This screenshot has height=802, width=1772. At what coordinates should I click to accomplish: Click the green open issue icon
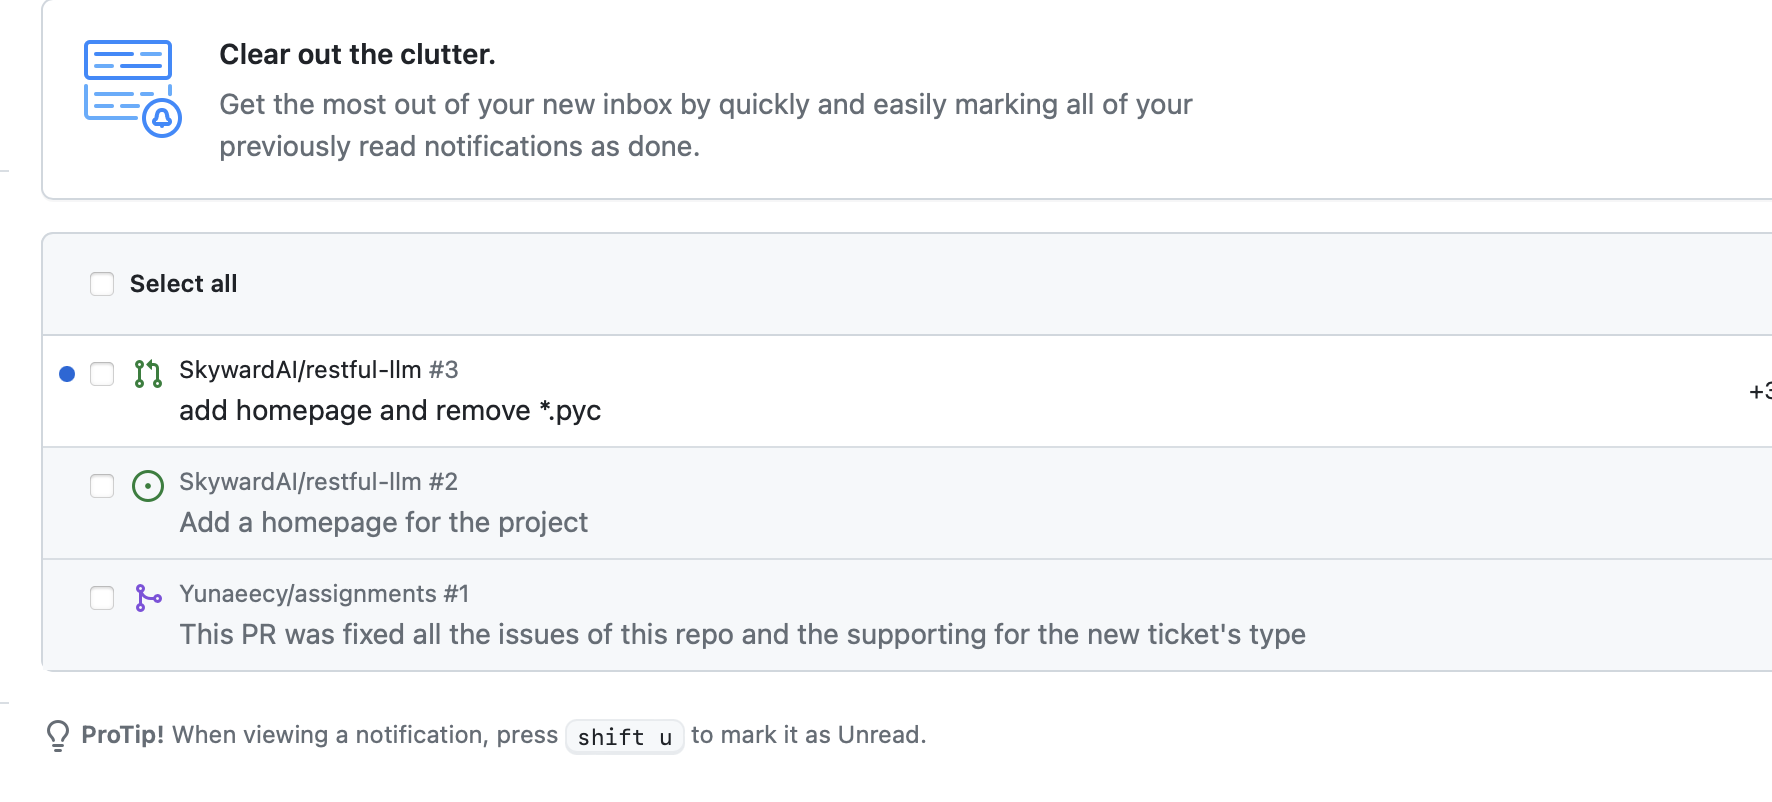pyautogui.click(x=148, y=486)
